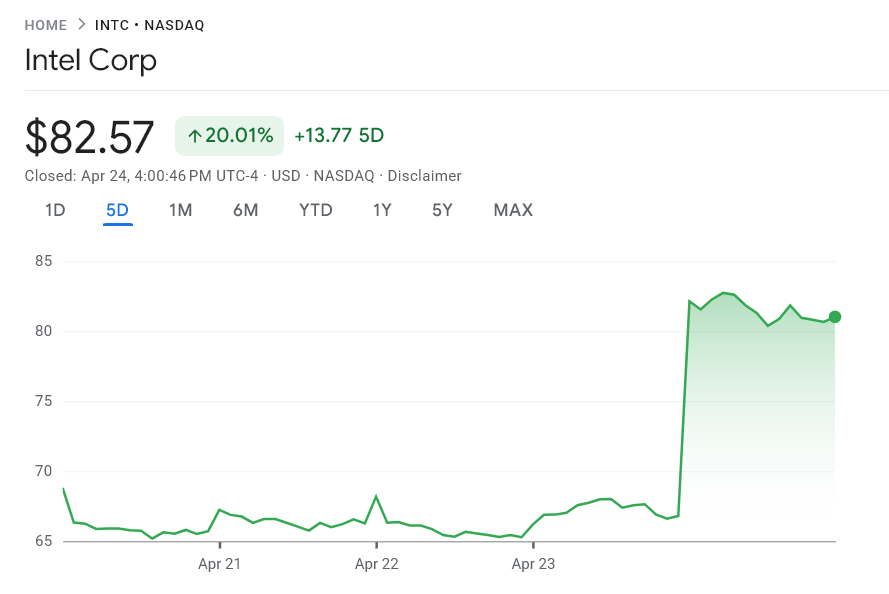Click the INTC NASDAQ breadcrumb entry

click(x=148, y=24)
